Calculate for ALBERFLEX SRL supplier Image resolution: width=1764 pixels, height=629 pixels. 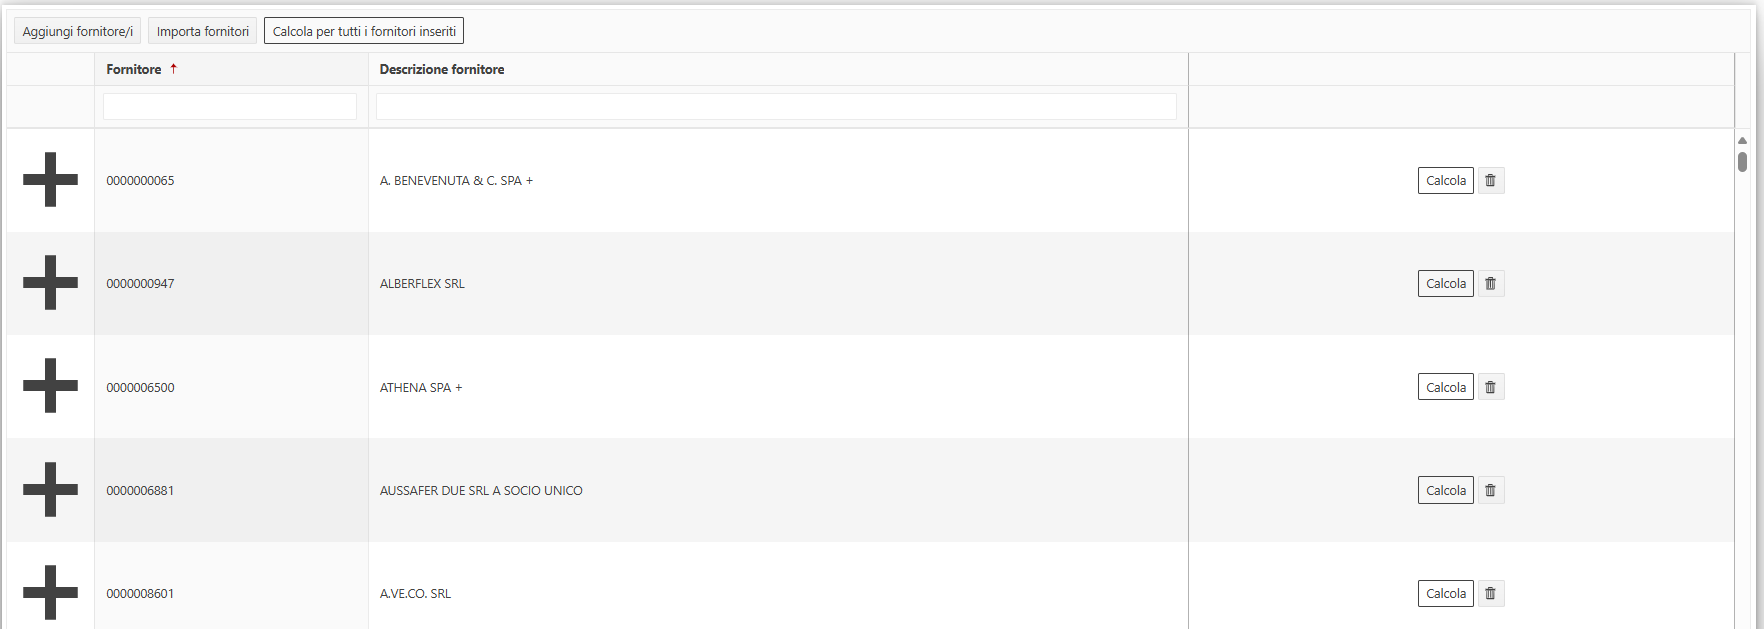pos(1445,284)
